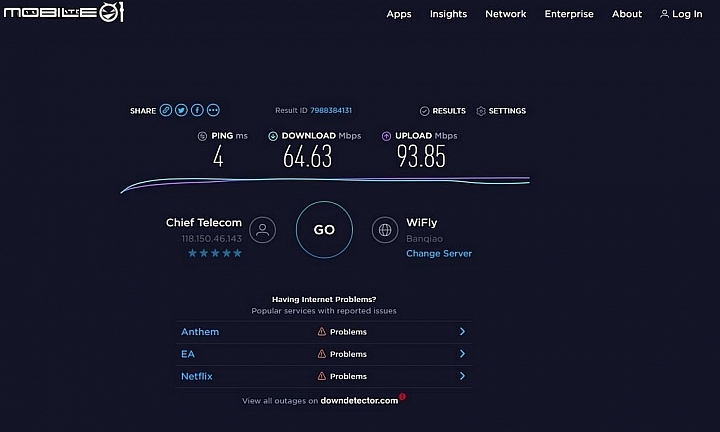Image resolution: width=720 pixels, height=432 pixels.
Task: Share result on Facebook
Action: [197, 110]
